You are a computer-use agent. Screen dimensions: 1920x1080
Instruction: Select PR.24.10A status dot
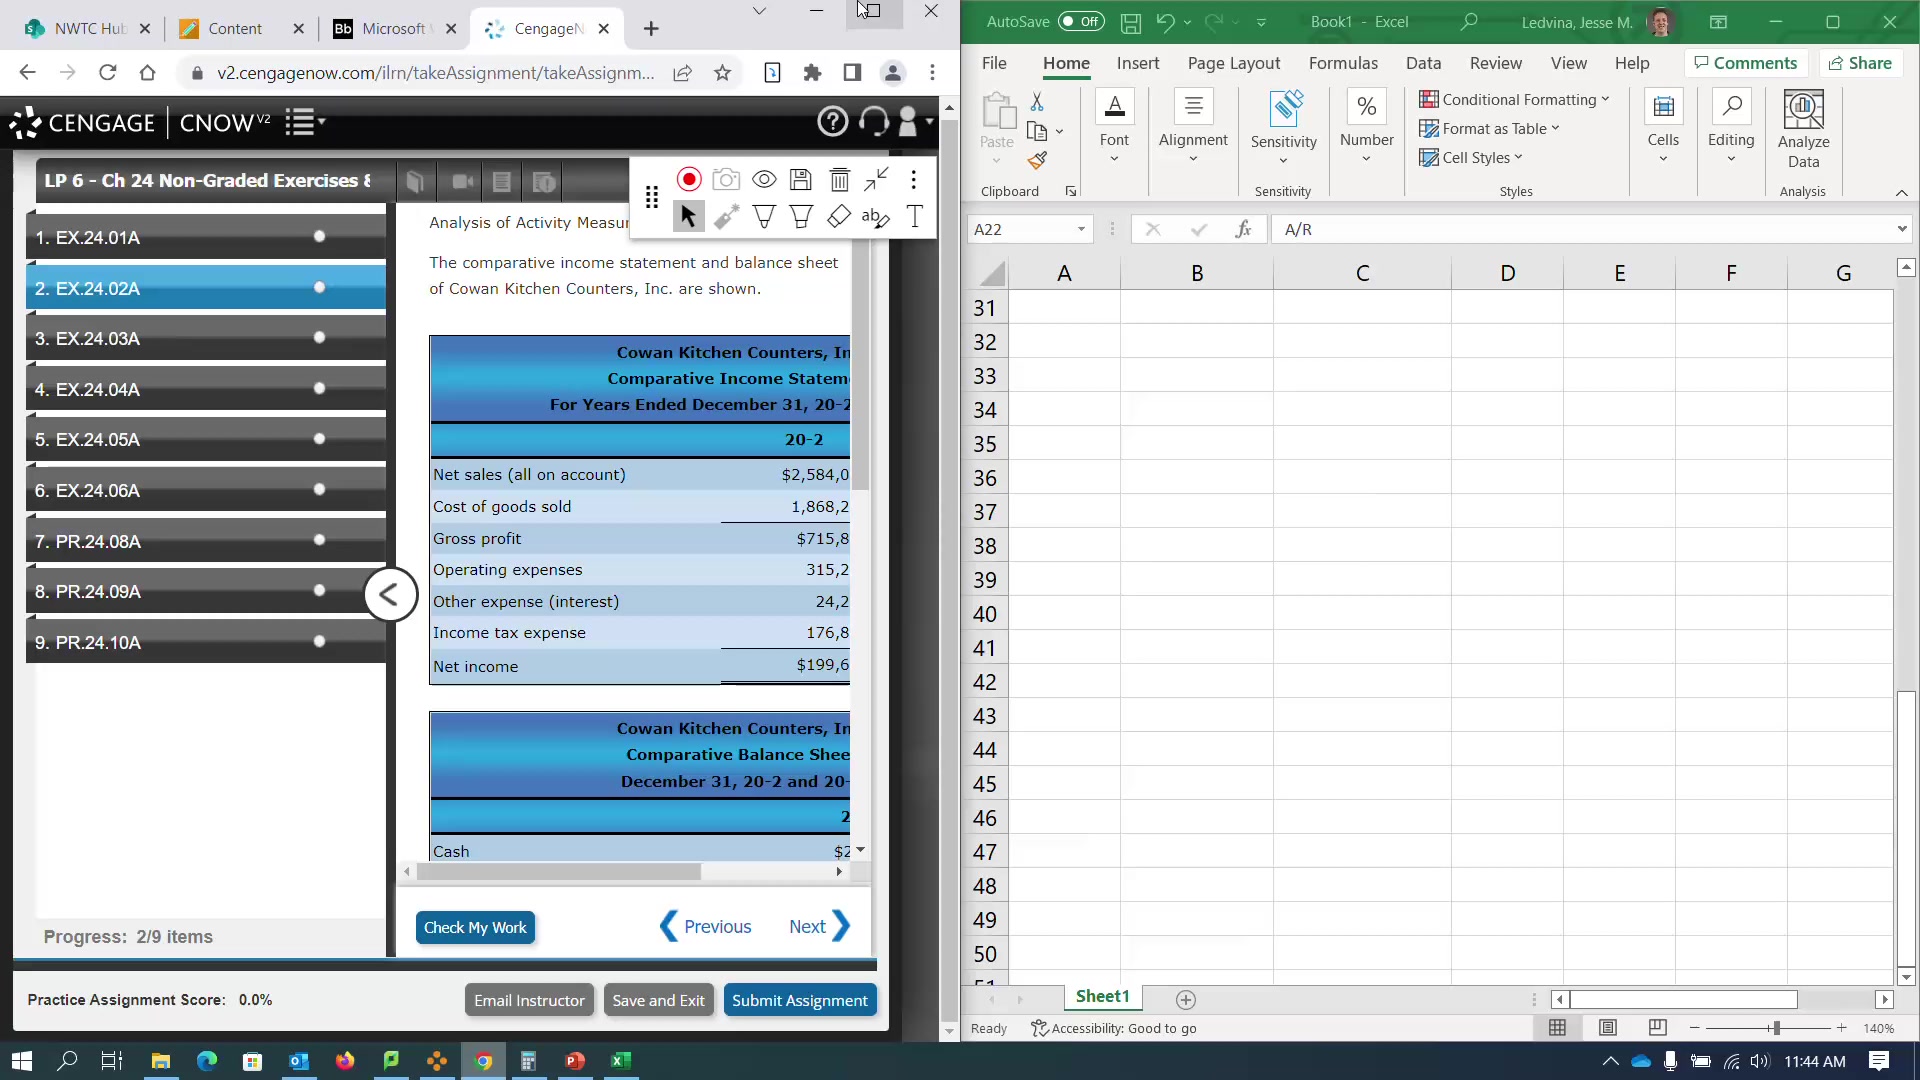point(320,642)
